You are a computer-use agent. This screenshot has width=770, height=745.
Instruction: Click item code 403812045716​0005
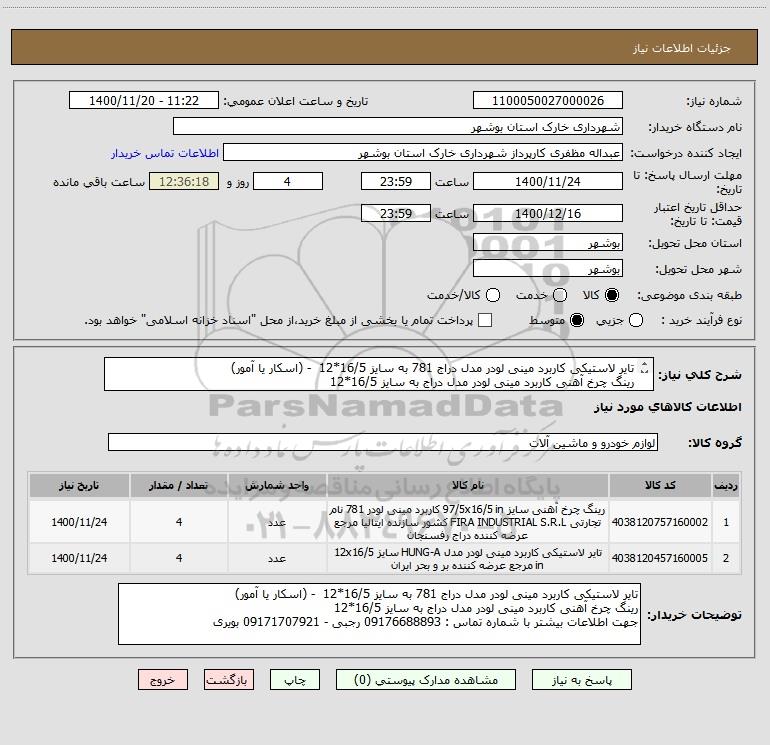coord(660,558)
